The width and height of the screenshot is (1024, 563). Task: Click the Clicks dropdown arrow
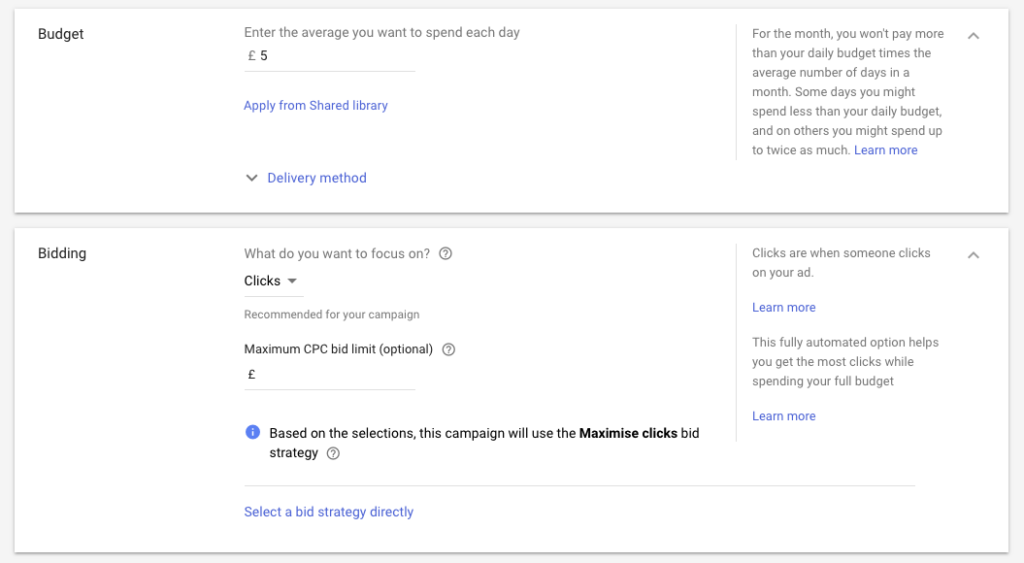pos(293,281)
